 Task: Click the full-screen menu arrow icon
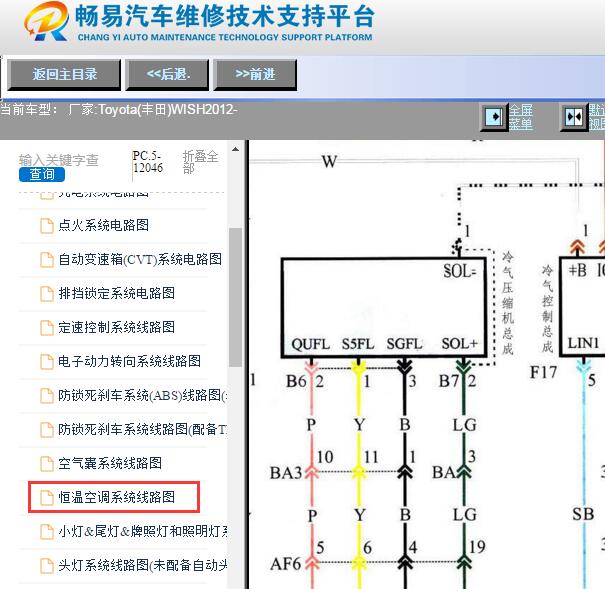coord(493,116)
